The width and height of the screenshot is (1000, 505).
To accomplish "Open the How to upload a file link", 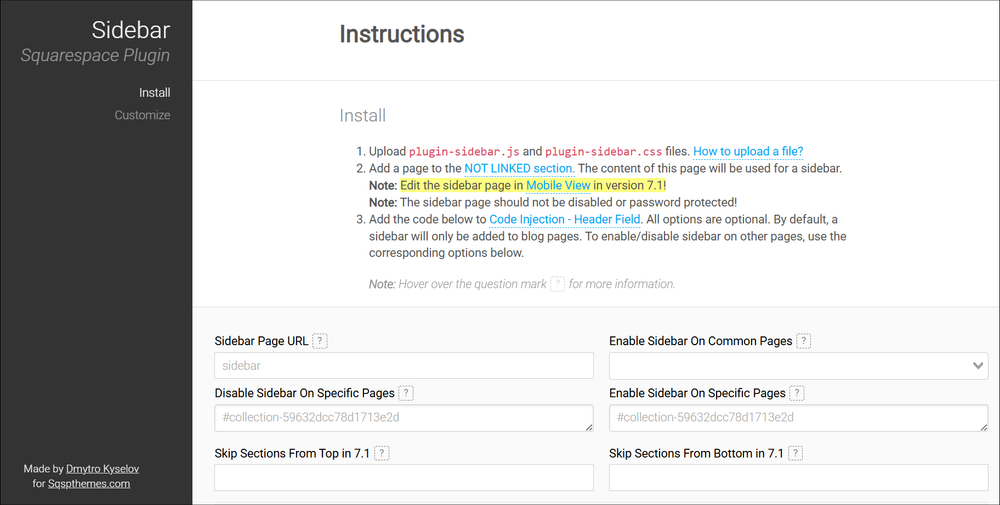I will 748,152.
